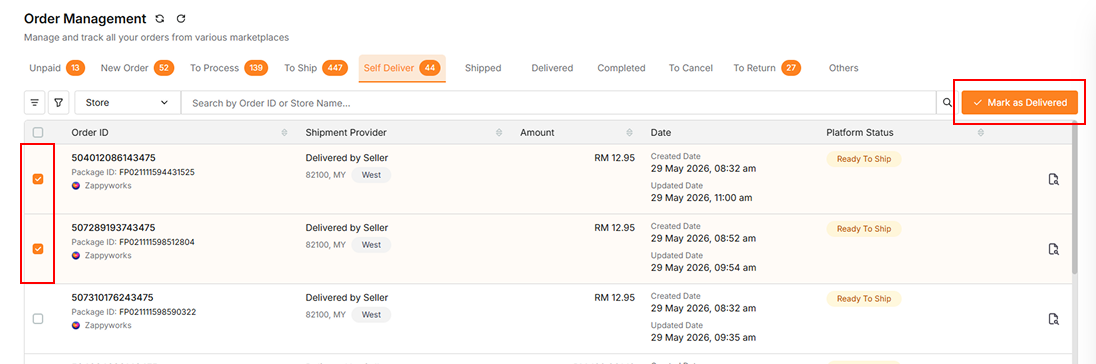Screen dimensions: 1096x364
Task: Switch to the Unpaid tab
Action: point(57,68)
